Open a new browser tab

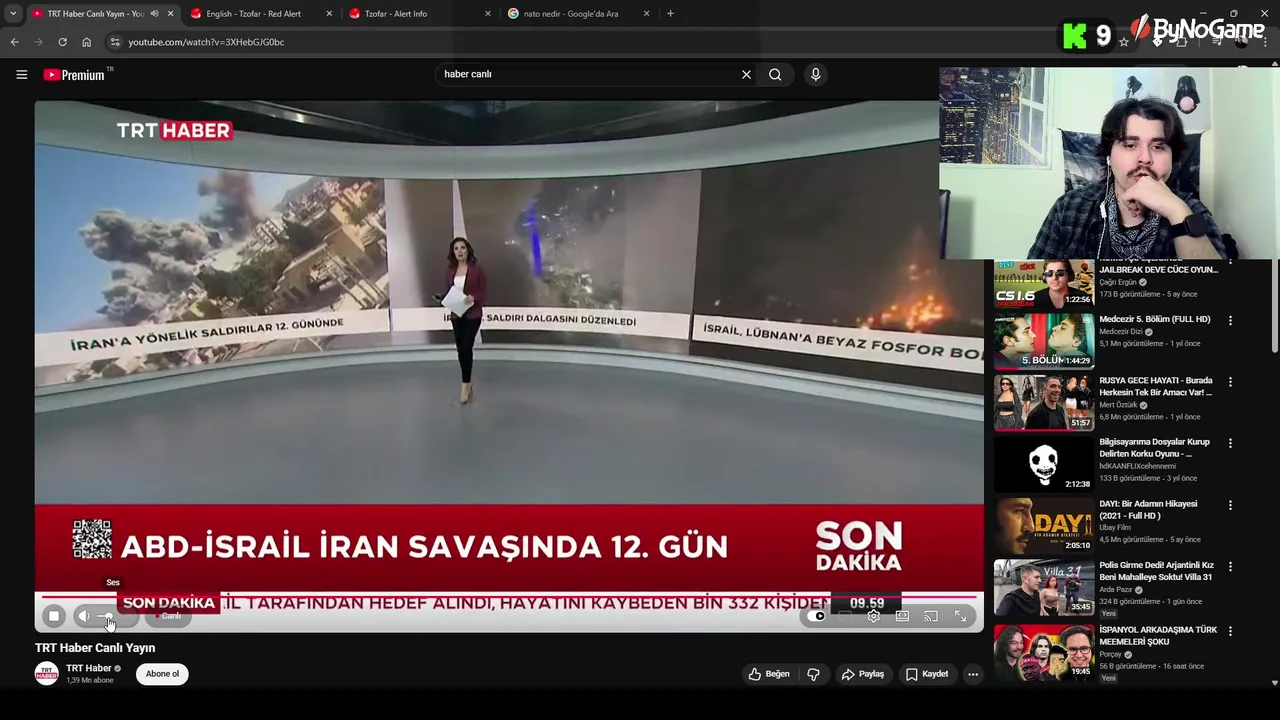[670, 14]
